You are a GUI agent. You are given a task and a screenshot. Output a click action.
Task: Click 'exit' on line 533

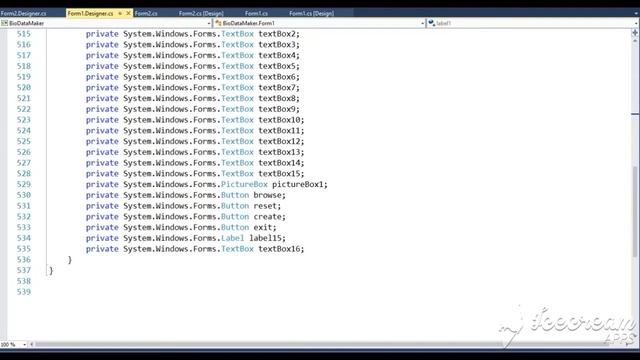263,227
